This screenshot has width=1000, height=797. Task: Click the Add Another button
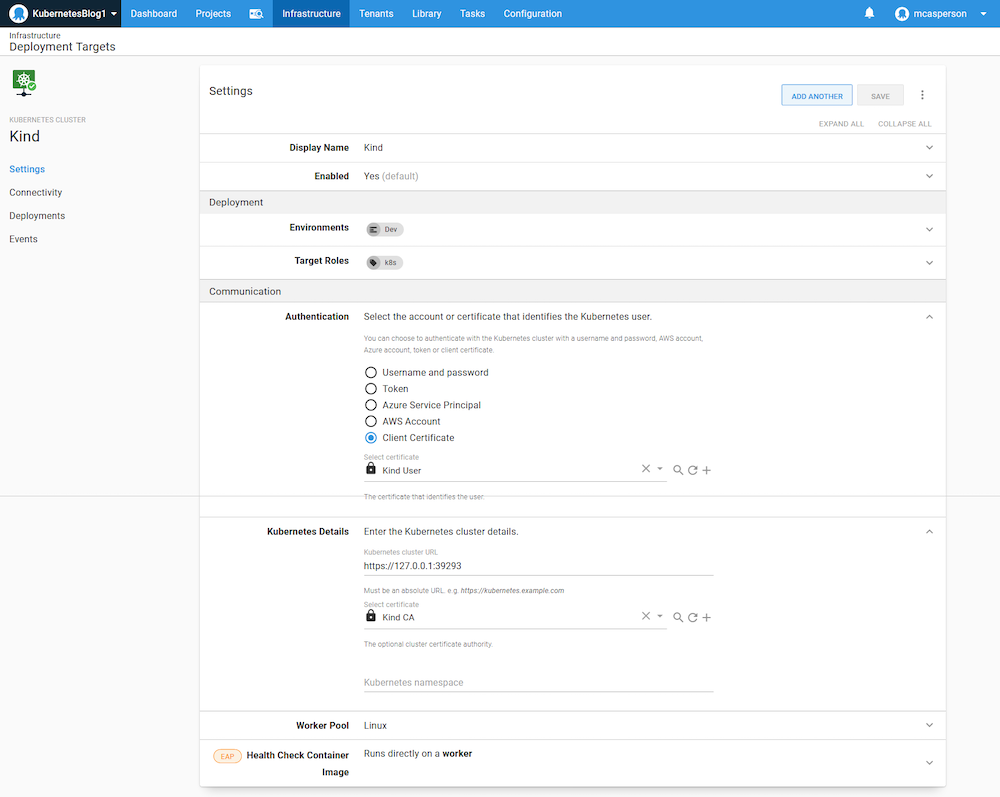(x=816, y=96)
